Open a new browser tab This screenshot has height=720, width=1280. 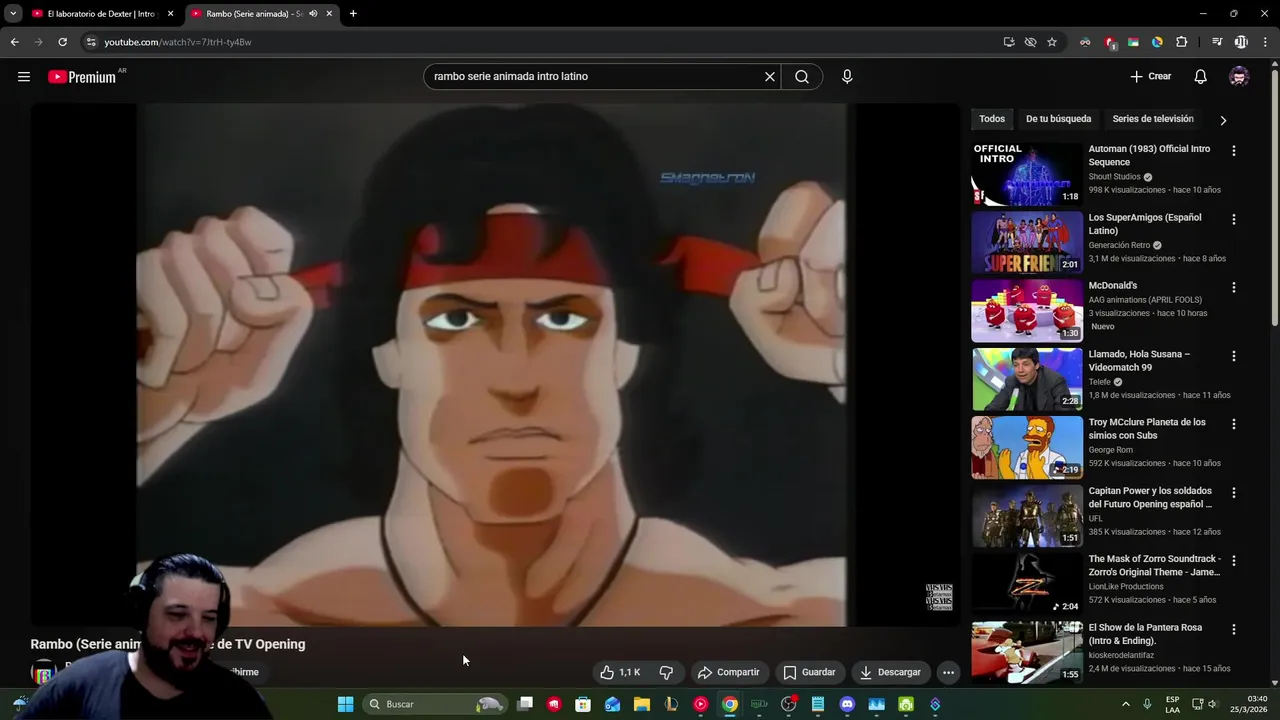(x=353, y=14)
